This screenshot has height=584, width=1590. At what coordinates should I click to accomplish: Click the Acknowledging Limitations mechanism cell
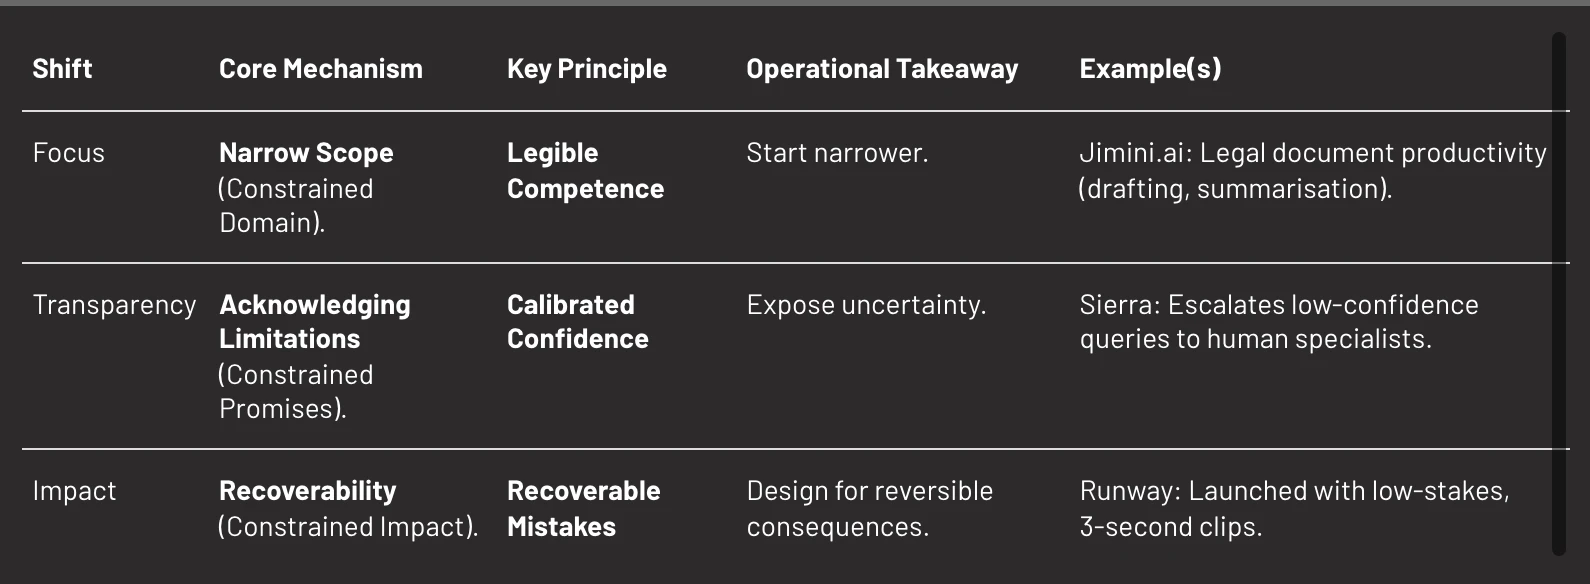(x=314, y=356)
